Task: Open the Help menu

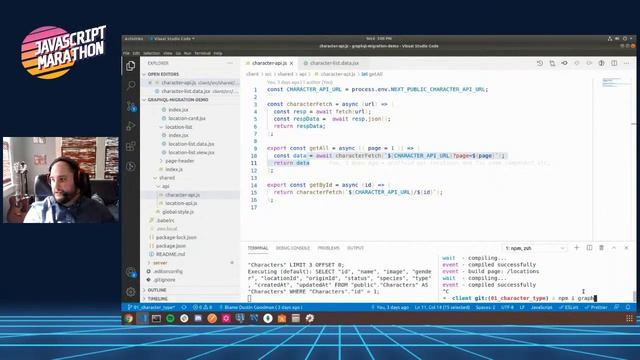Action: (x=218, y=53)
